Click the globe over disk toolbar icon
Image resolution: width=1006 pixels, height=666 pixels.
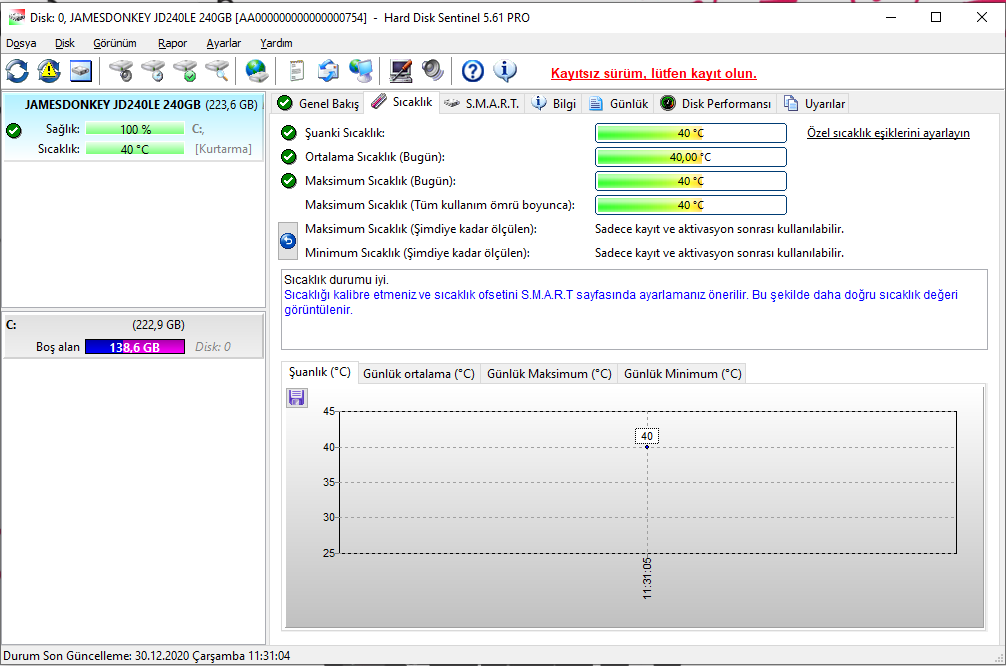[x=257, y=71]
